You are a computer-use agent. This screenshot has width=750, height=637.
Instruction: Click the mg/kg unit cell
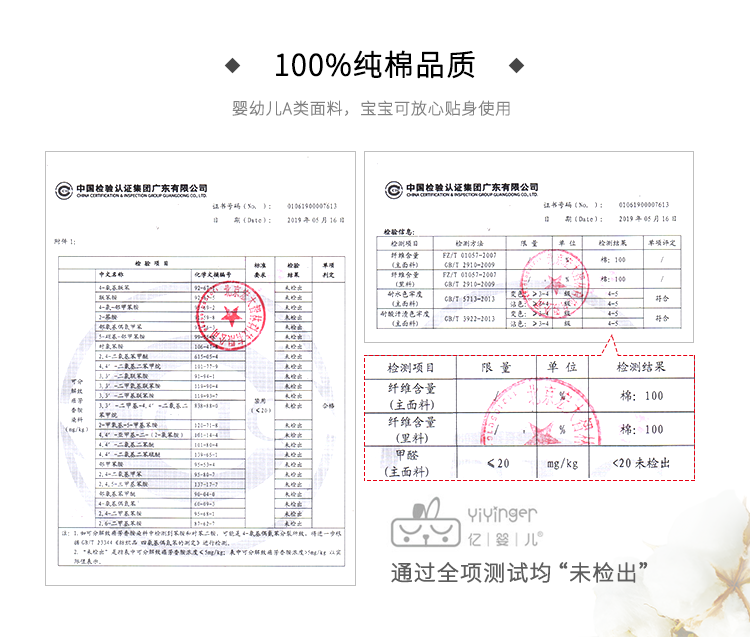coord(568,463)
